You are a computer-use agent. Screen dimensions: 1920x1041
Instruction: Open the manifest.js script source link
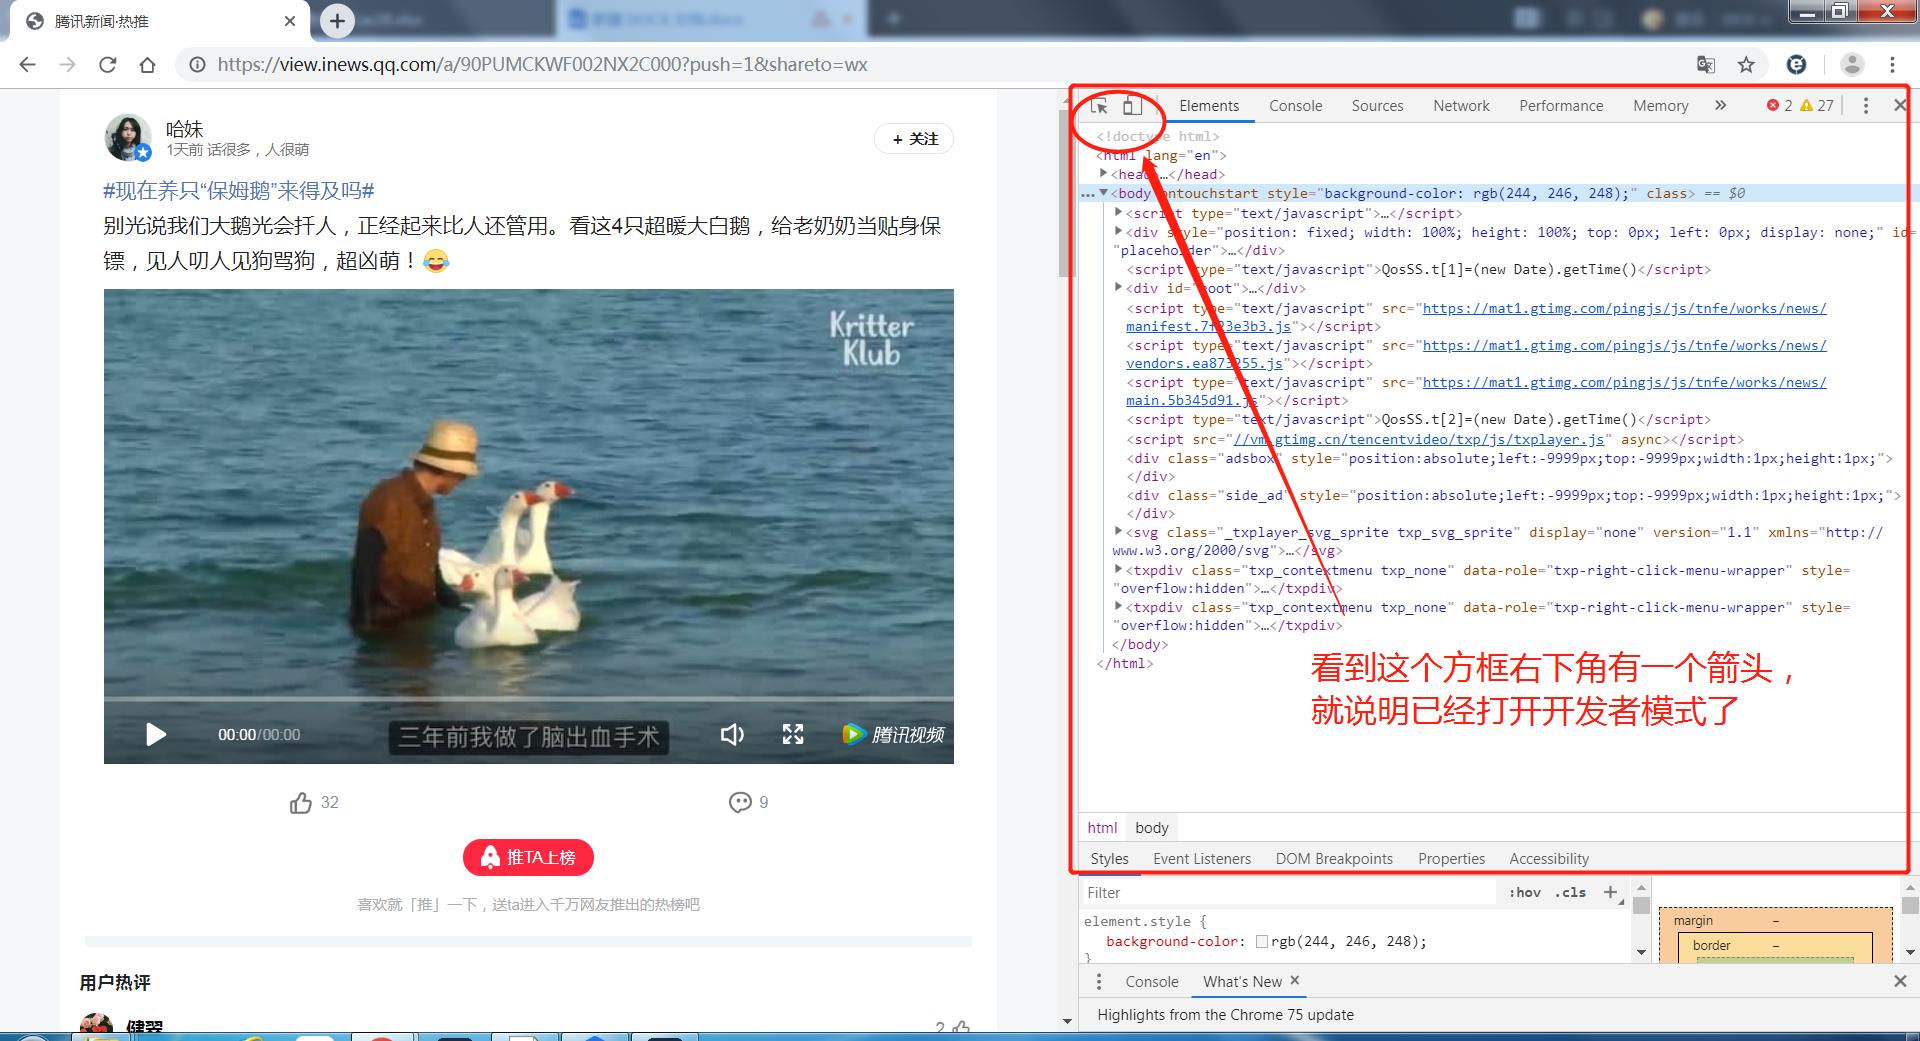(x=1476, y=317)
